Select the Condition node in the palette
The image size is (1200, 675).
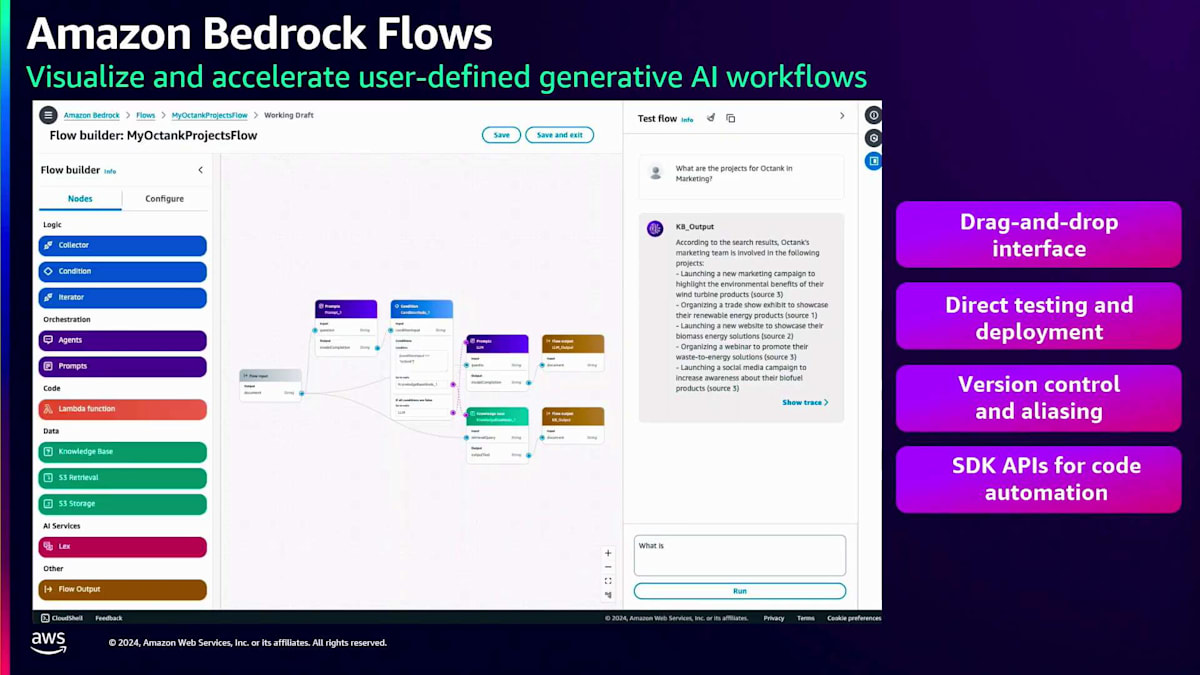[x=123, y=272]
